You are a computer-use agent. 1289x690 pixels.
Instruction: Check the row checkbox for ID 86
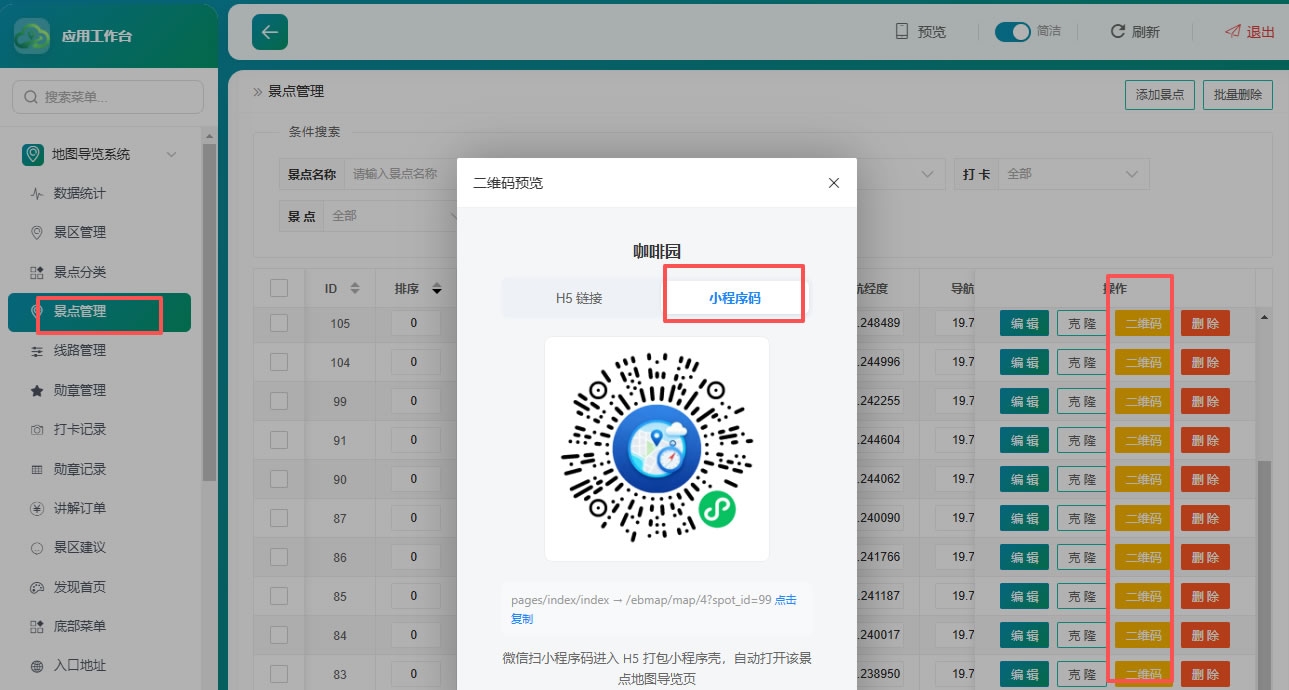point(279,557)
